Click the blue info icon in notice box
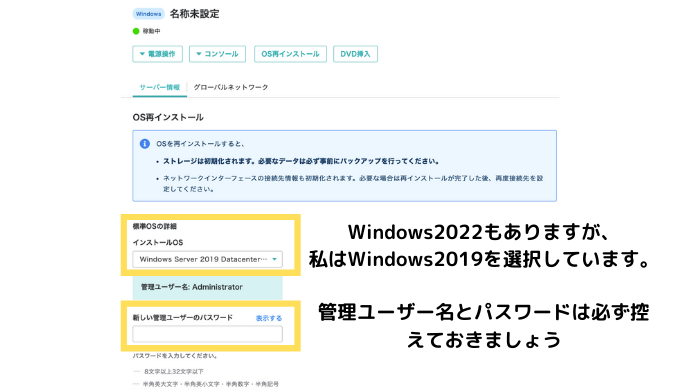 (145, 144)
